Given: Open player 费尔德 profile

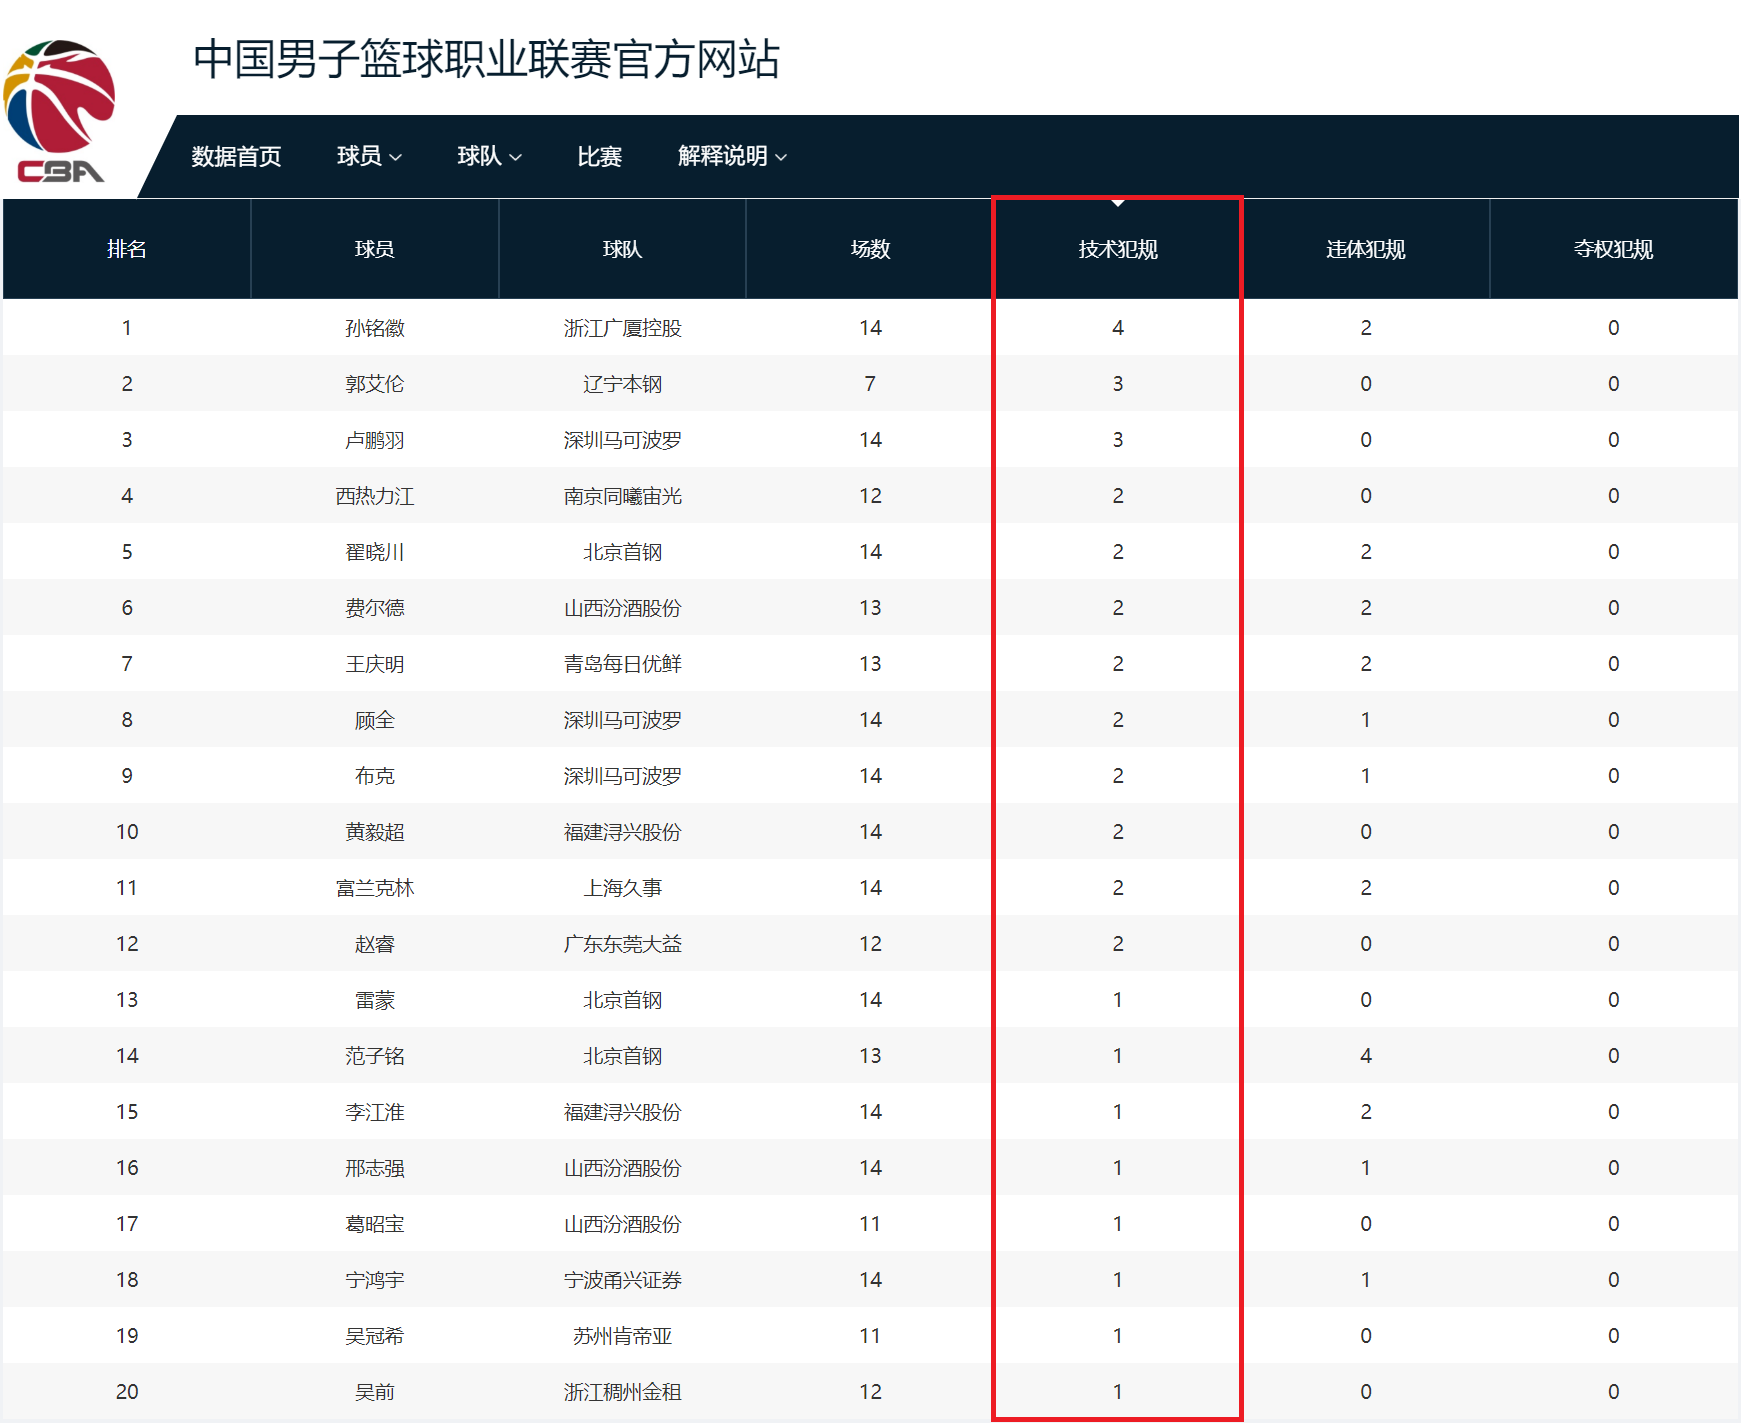Looking at the screenshot, I should coord(375,608).
